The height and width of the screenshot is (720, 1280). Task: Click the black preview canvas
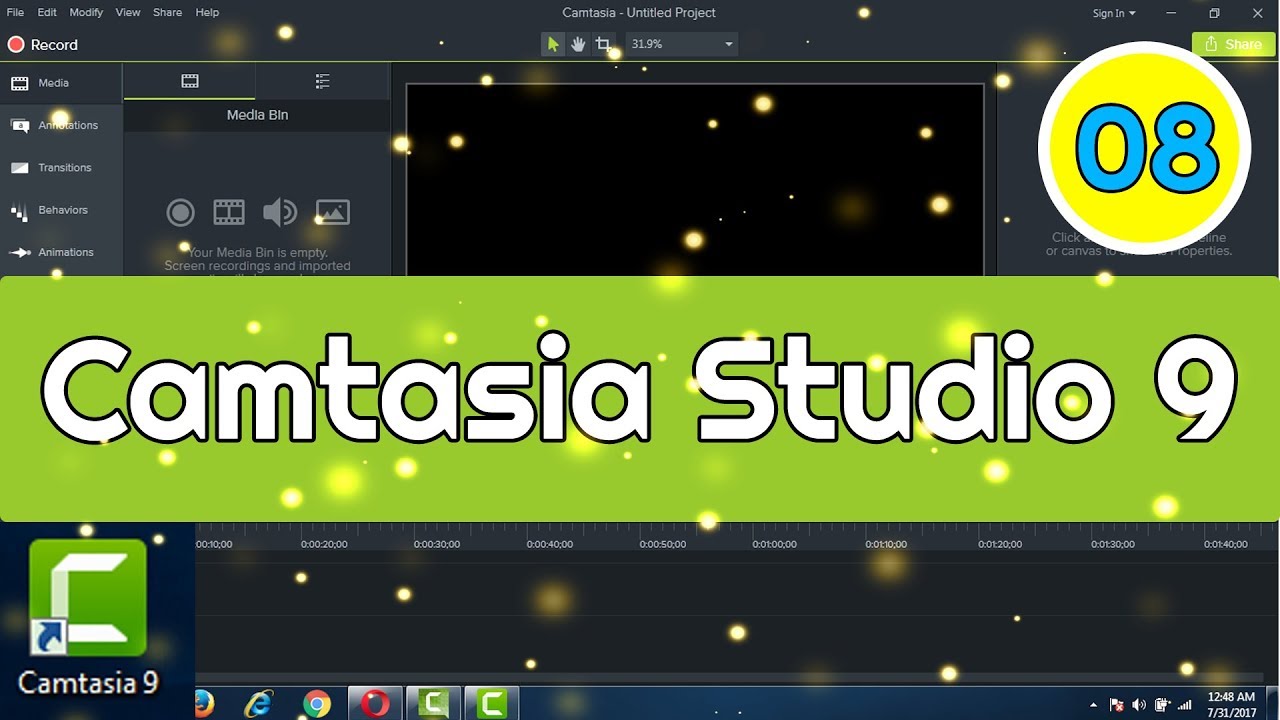695,180
